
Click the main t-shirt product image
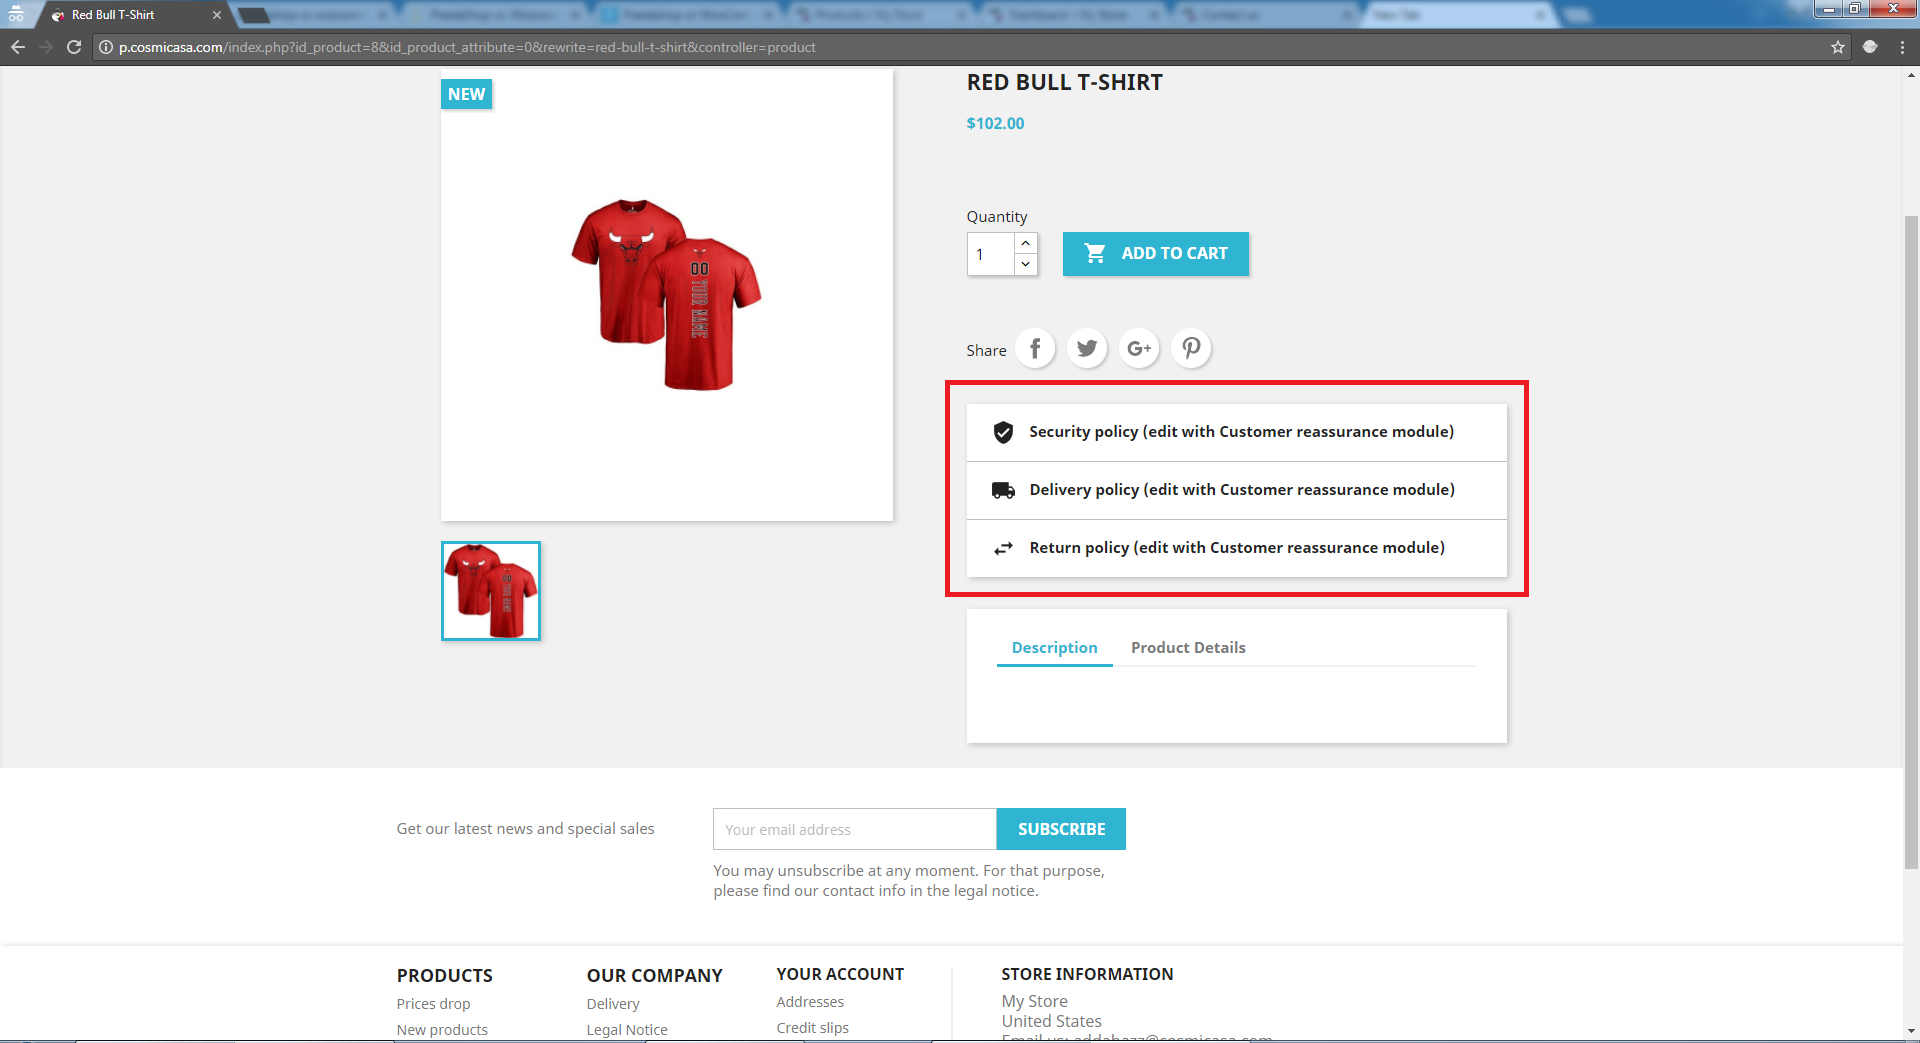(x=667, y=295)
